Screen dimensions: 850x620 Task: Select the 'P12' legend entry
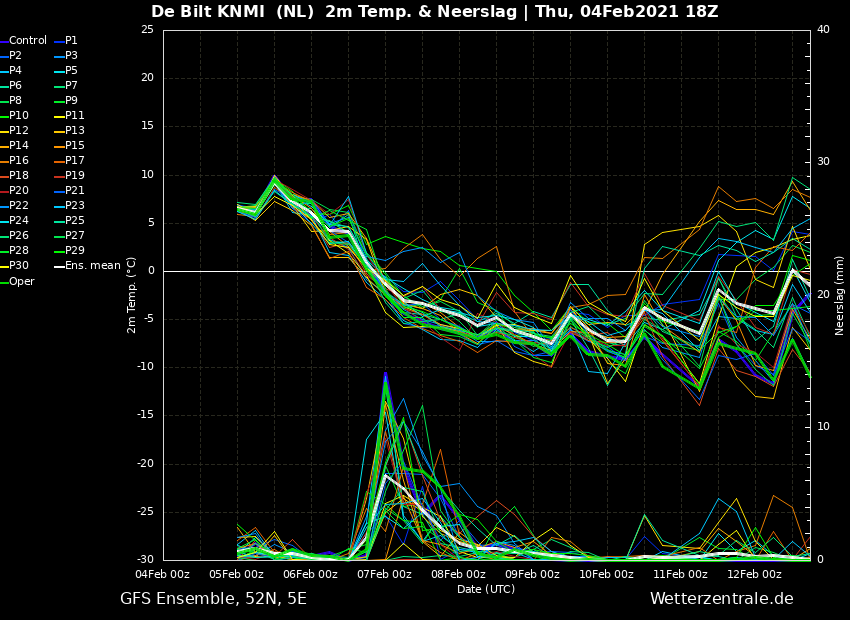tap(15, 131)
